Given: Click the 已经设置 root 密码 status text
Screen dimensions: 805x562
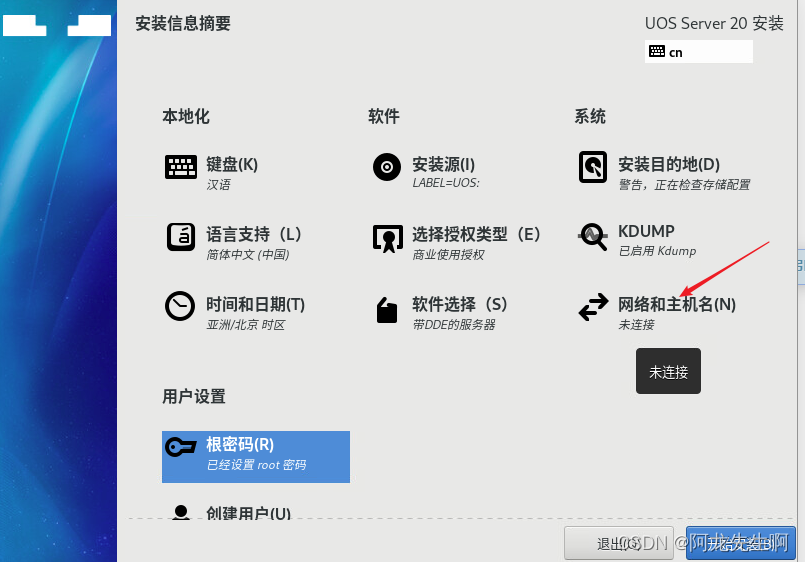Looking at the screenshot, I should [x=256, y=465].
